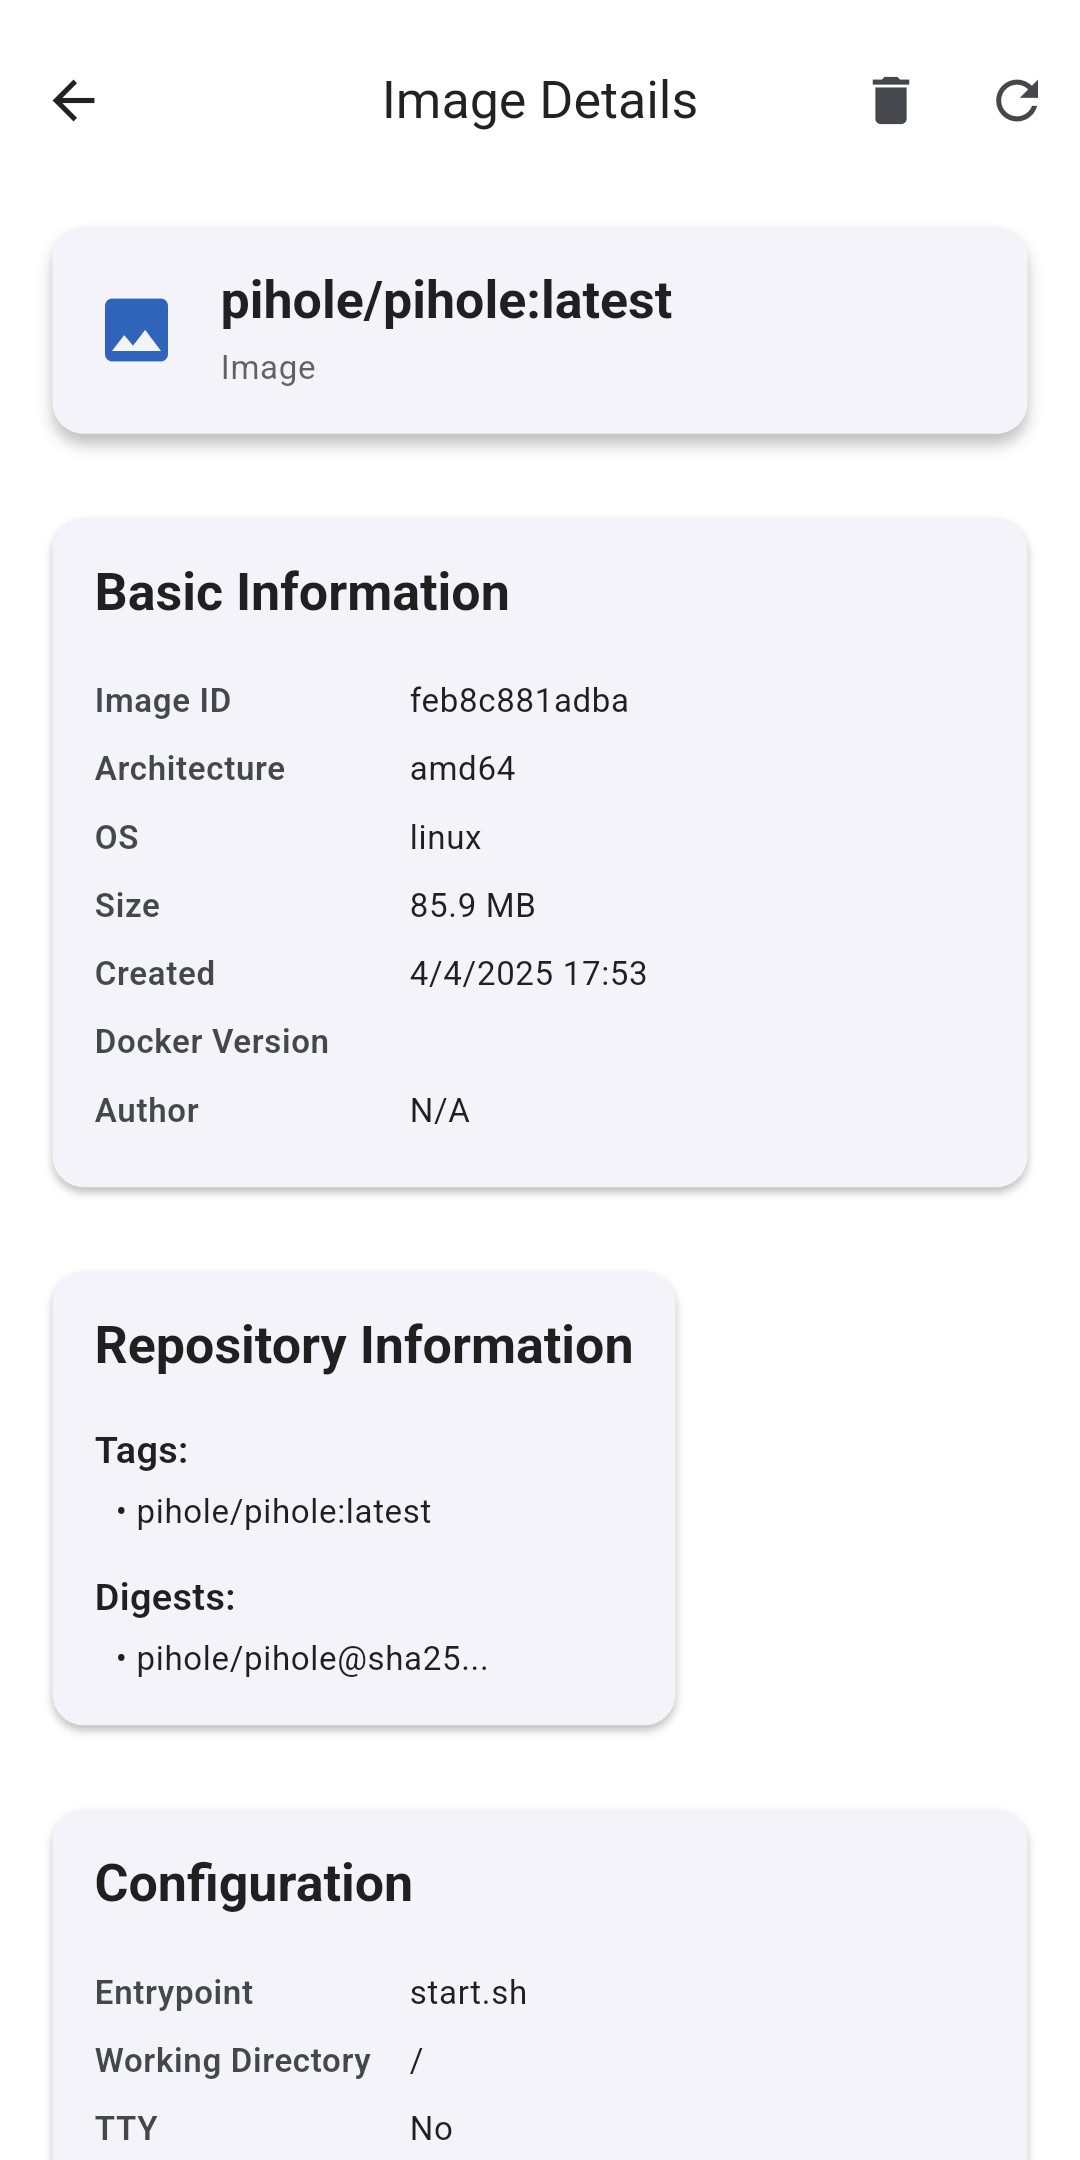
Task: Click the pihole/pihole:latest tag entry
Action: coord(283,1512)
